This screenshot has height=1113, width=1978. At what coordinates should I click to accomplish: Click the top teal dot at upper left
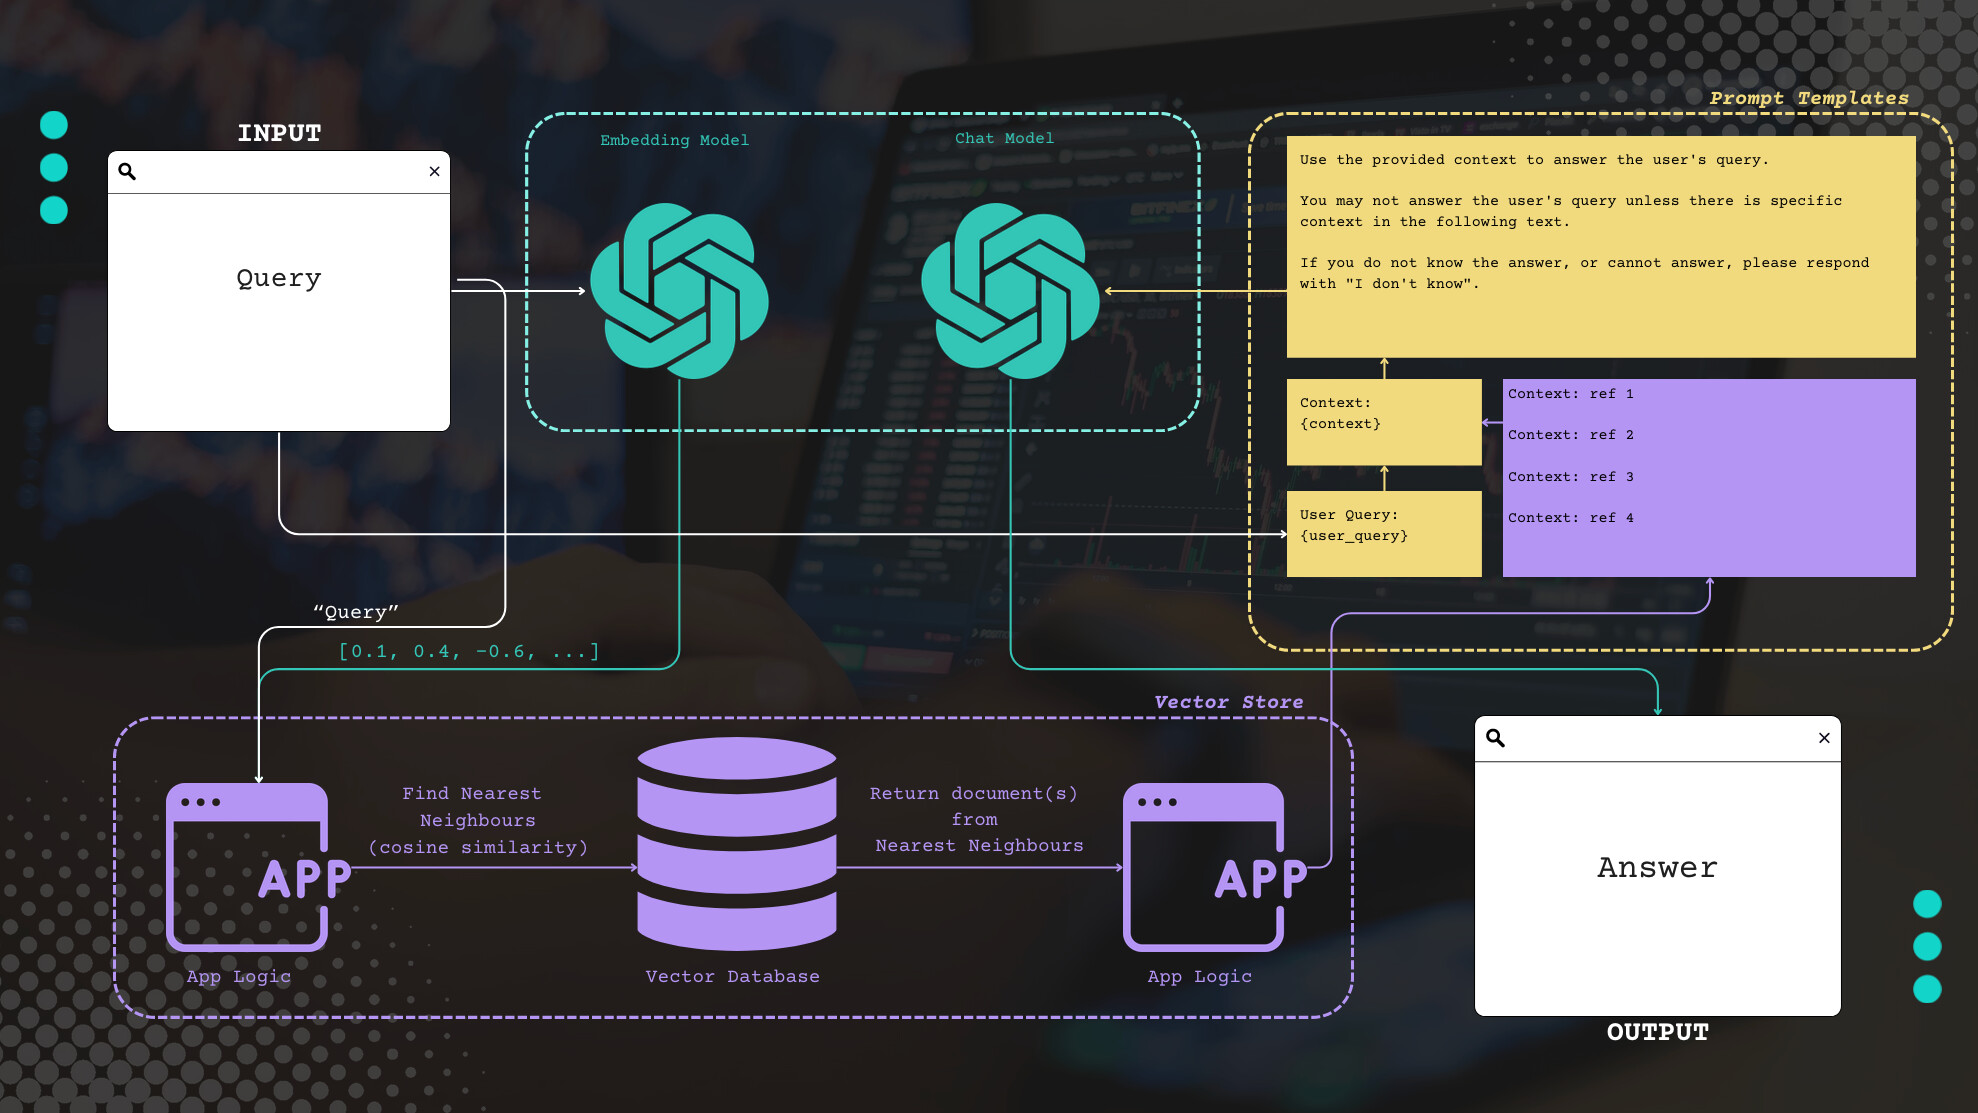(54, 125)
